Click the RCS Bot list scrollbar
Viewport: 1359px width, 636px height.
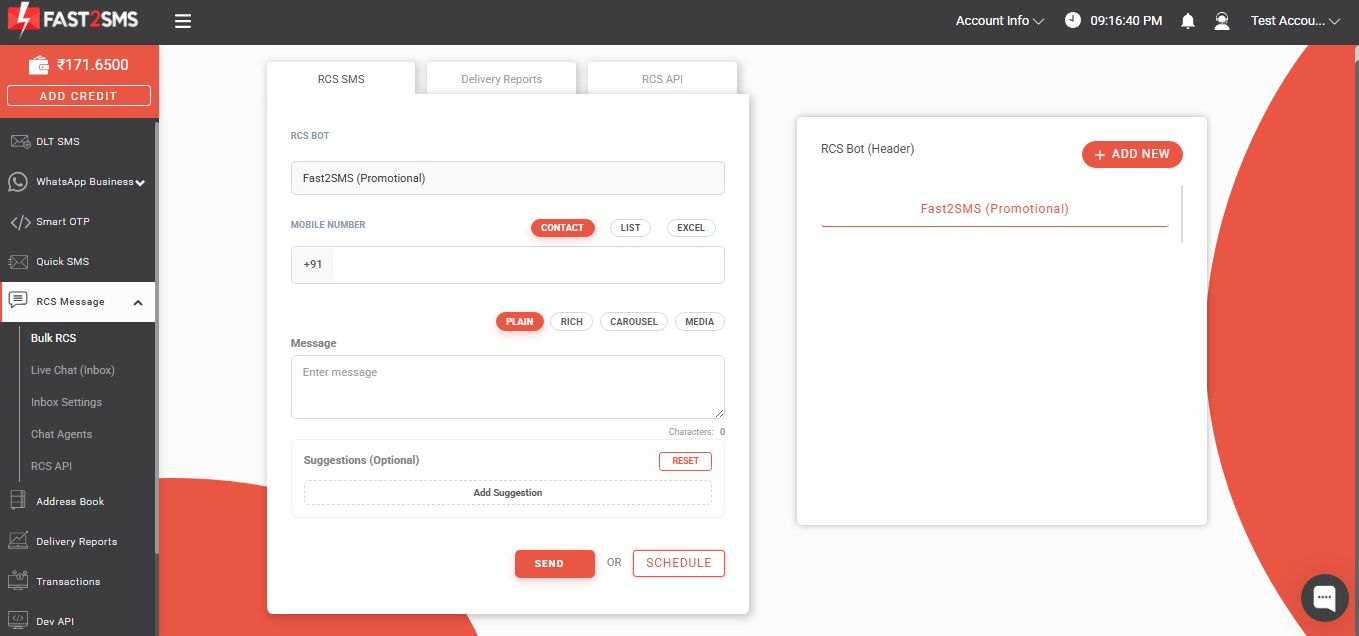coord(1182,213)
